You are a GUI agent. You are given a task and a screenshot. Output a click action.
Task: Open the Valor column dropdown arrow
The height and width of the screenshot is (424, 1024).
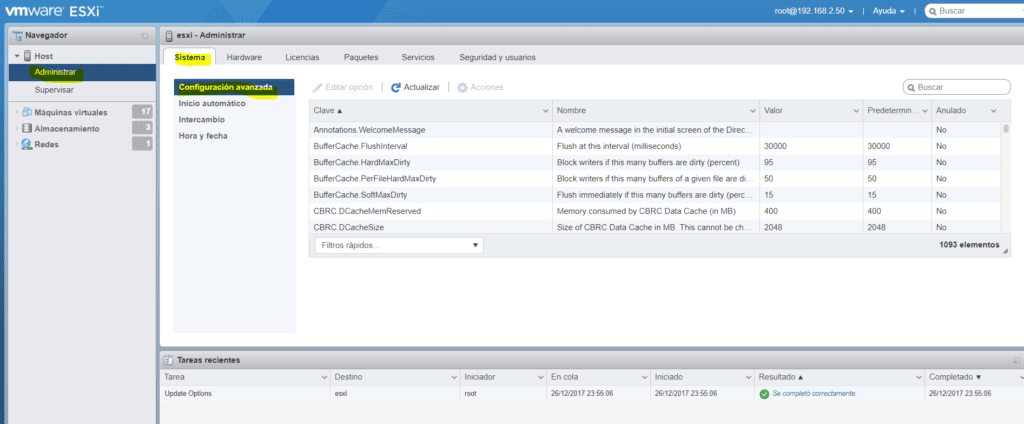pyautogui.click(x=856, y=111)
